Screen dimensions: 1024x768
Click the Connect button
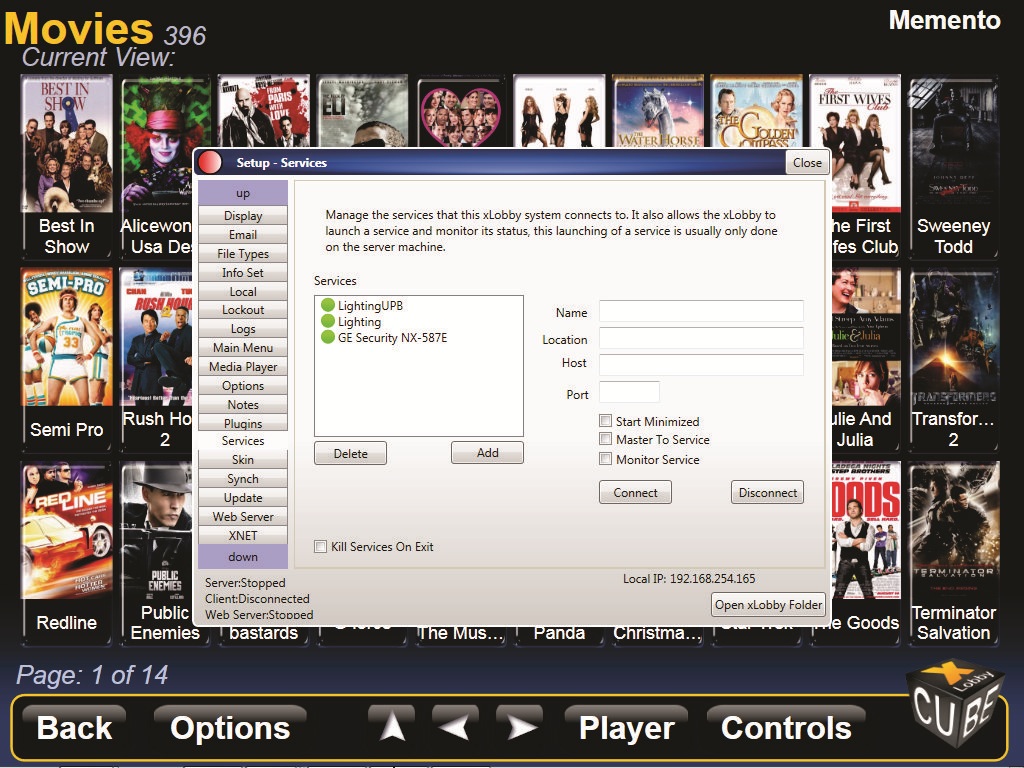click(x=635, y=492)
